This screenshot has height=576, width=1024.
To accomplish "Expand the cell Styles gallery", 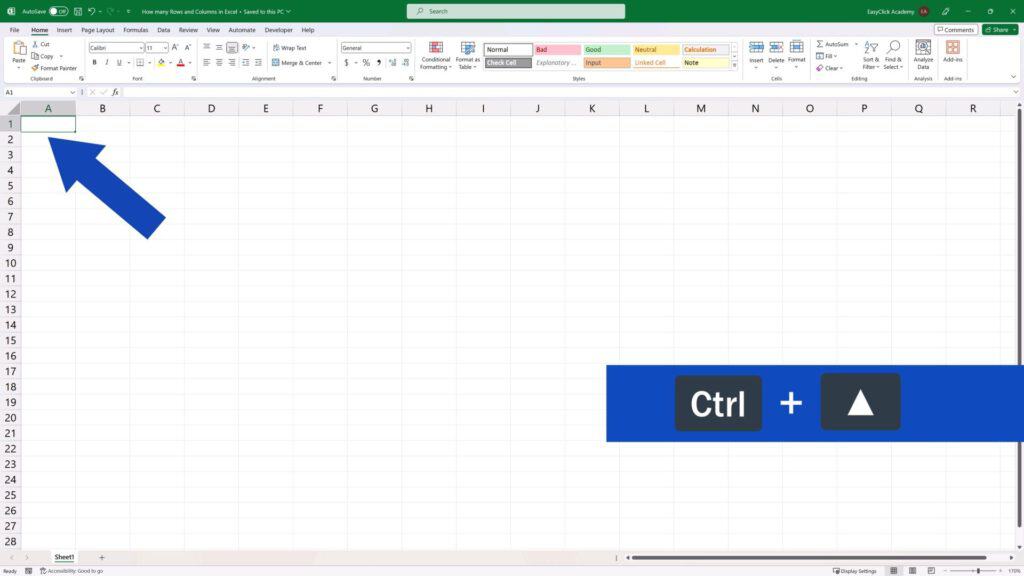I will click(734, 65).
